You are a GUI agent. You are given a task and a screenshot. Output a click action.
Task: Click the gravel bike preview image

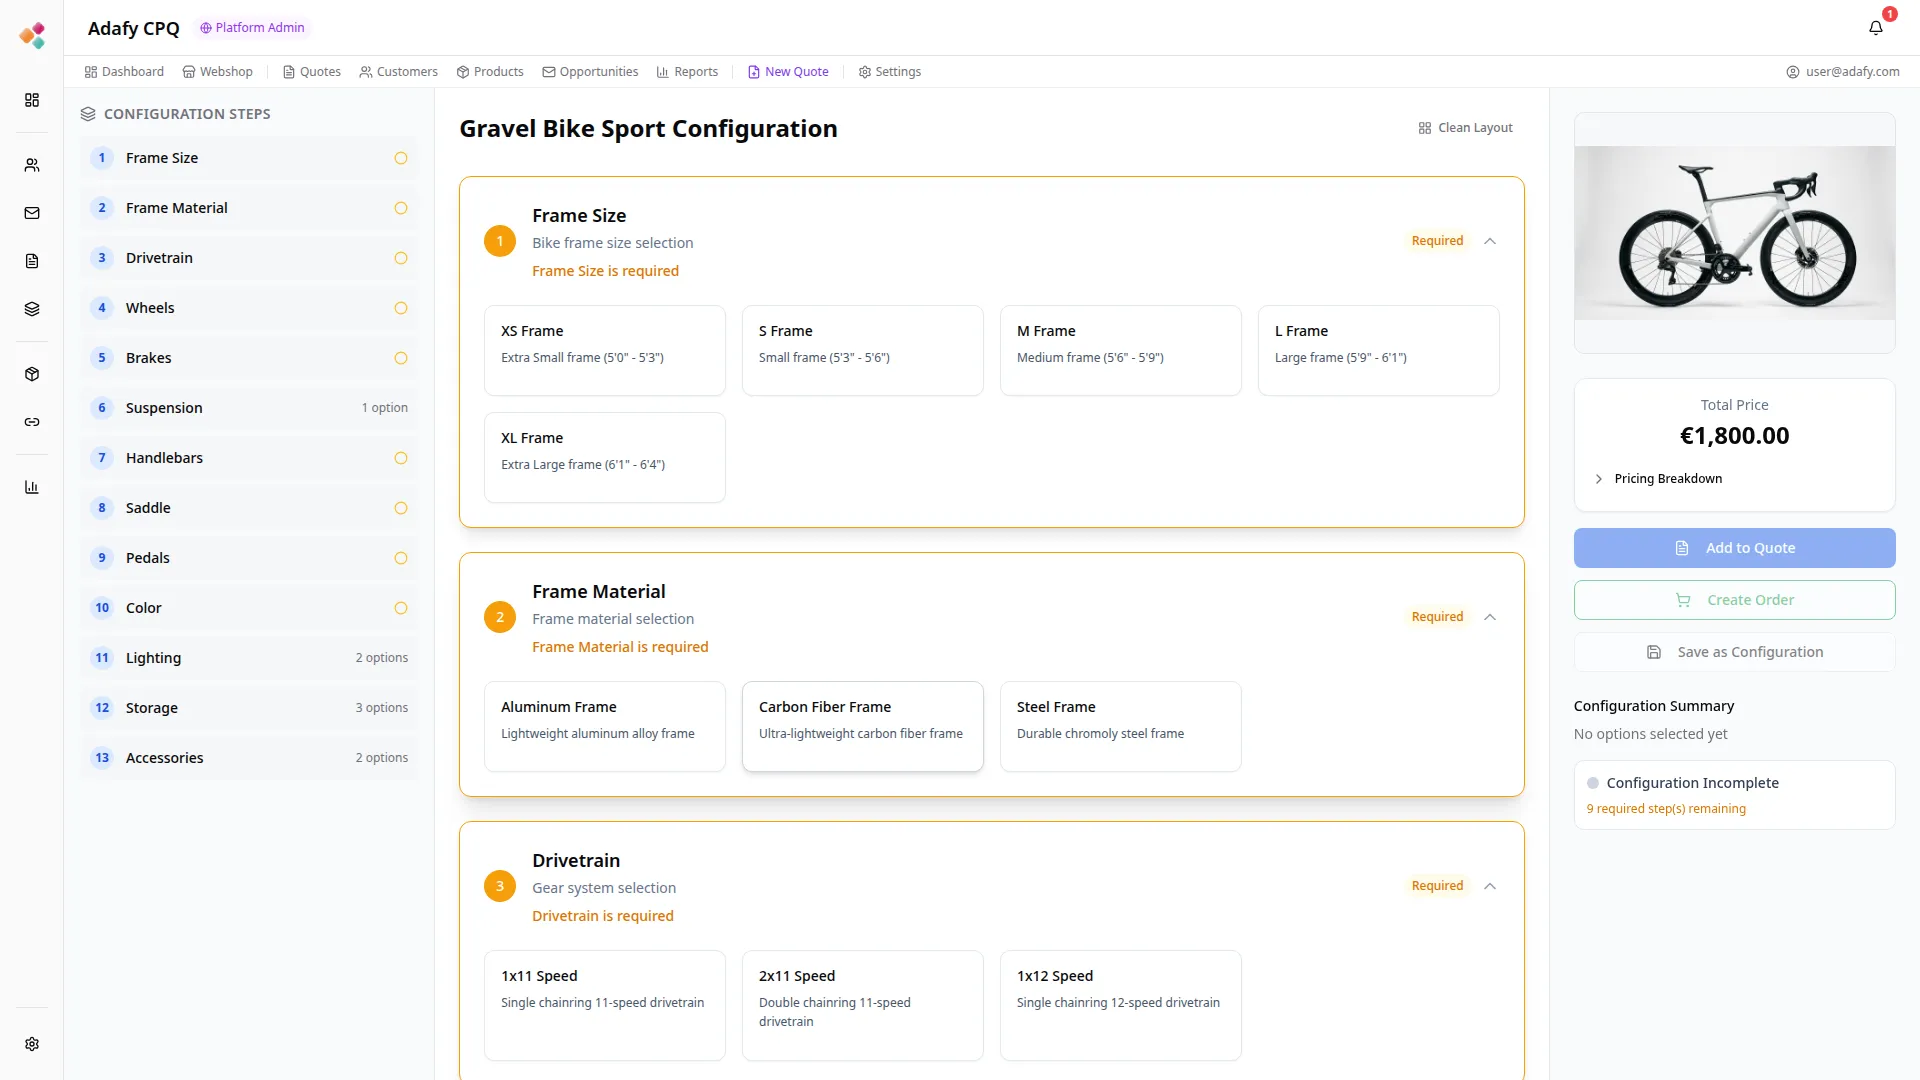tap(1734, 233)
